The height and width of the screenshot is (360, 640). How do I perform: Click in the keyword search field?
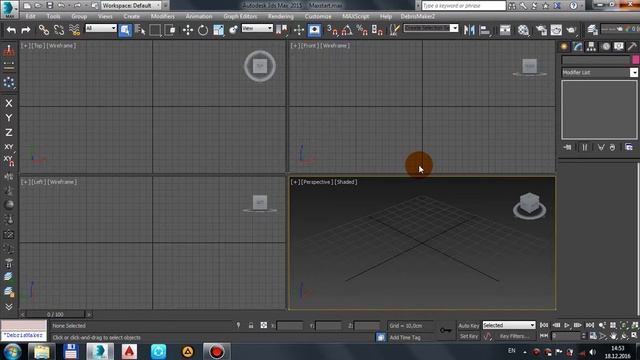point(463,6)
